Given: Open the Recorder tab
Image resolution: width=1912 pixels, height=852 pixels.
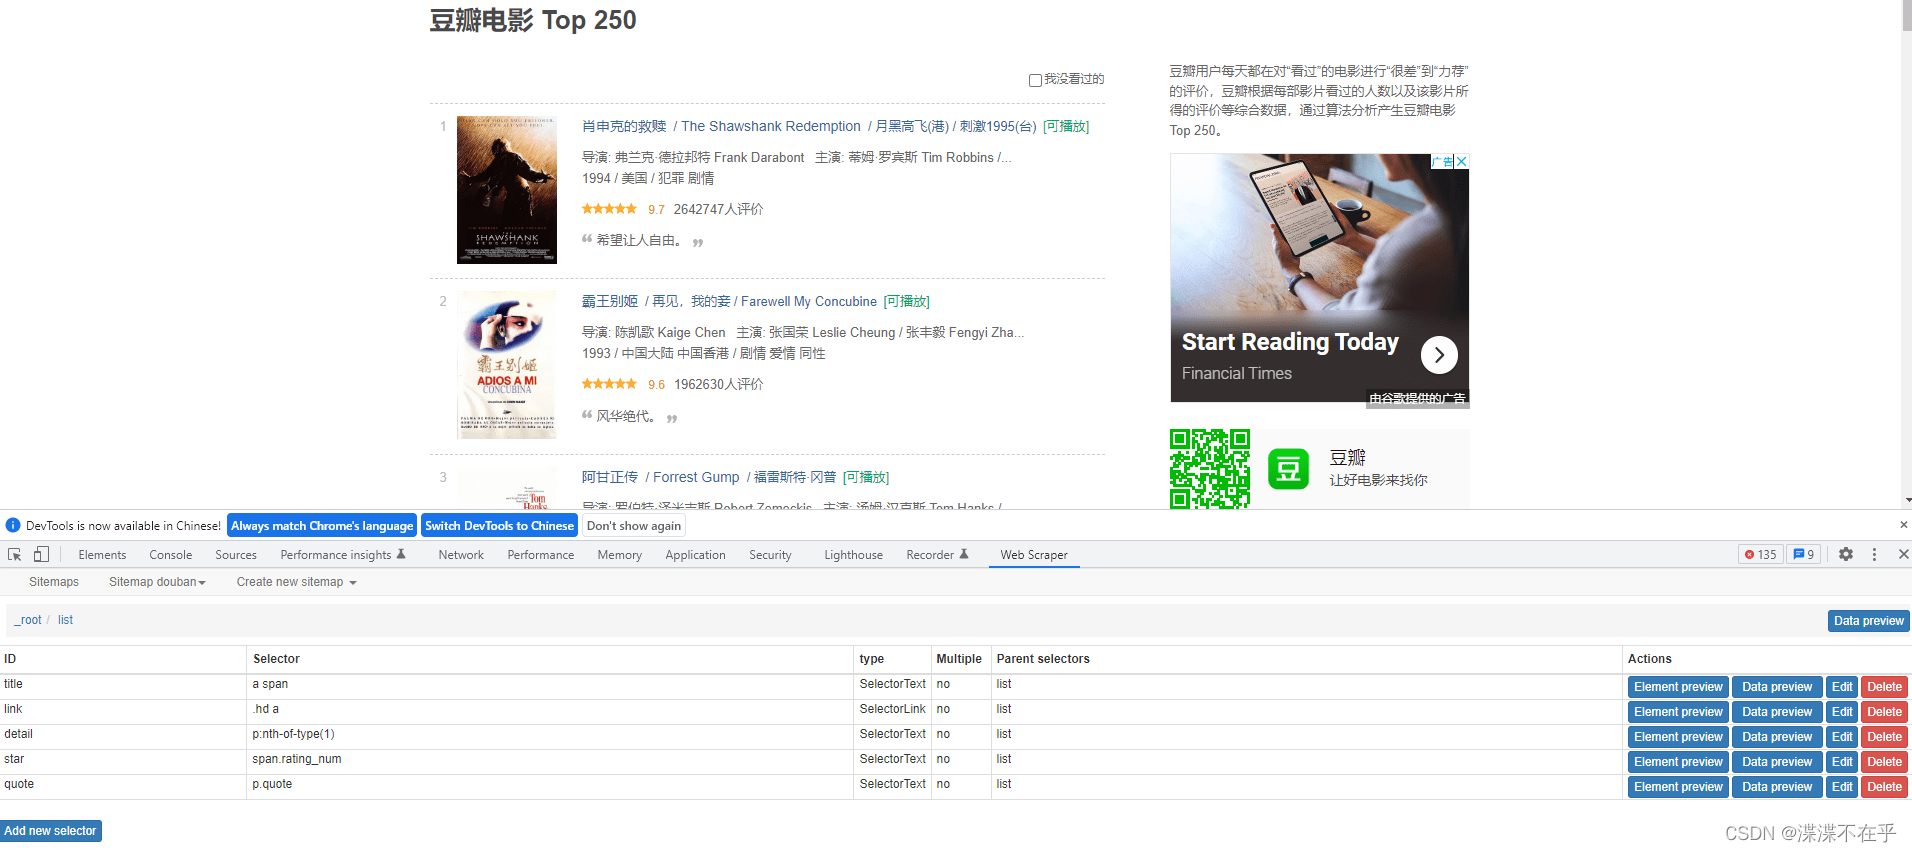Looking at the screenshot, I should 937,555.
